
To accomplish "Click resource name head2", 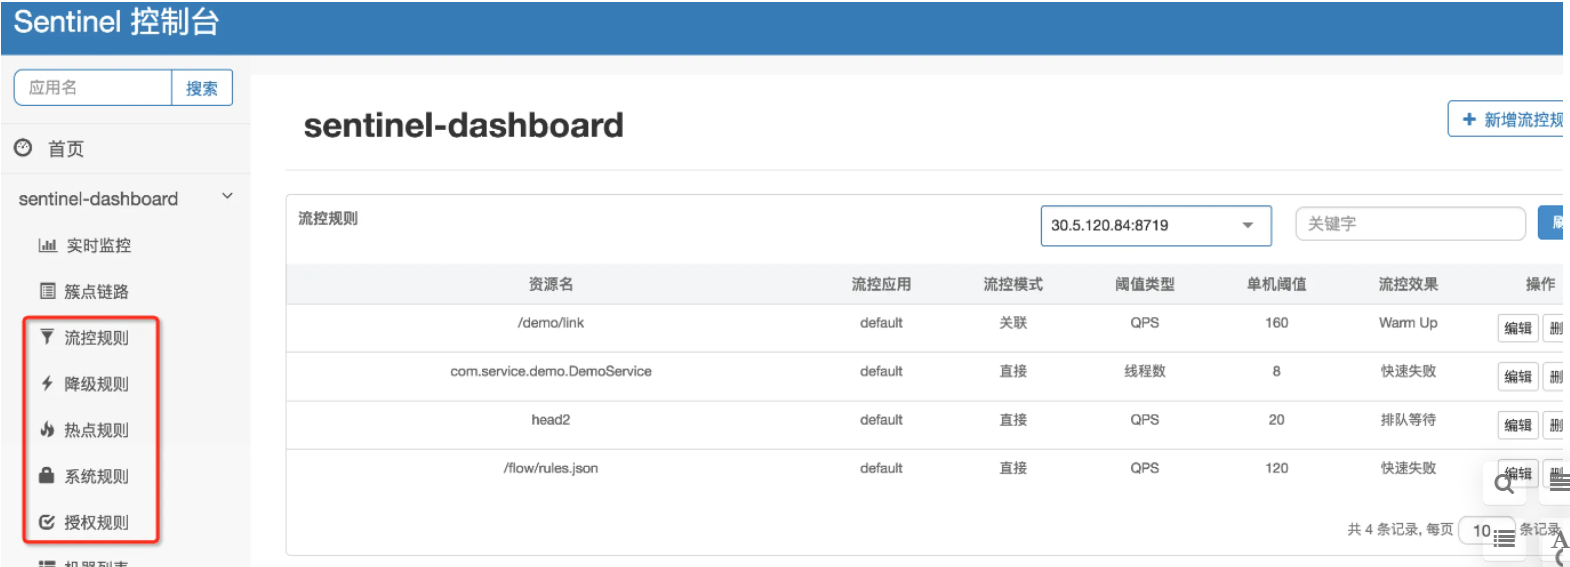I will (x=551, y=420).
